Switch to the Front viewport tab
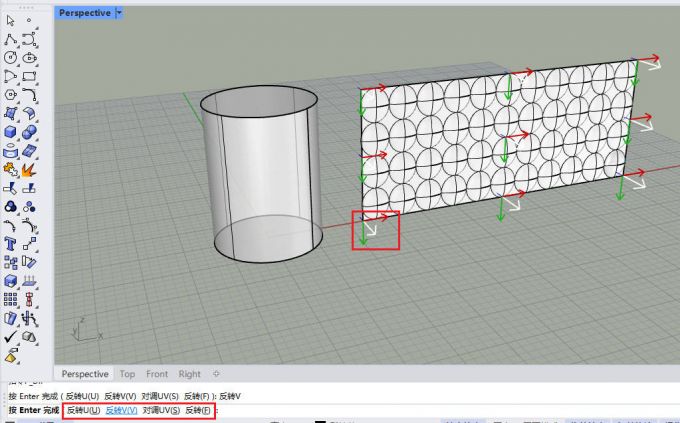Viewport: 680px width, 423px height. coord(157,374)
